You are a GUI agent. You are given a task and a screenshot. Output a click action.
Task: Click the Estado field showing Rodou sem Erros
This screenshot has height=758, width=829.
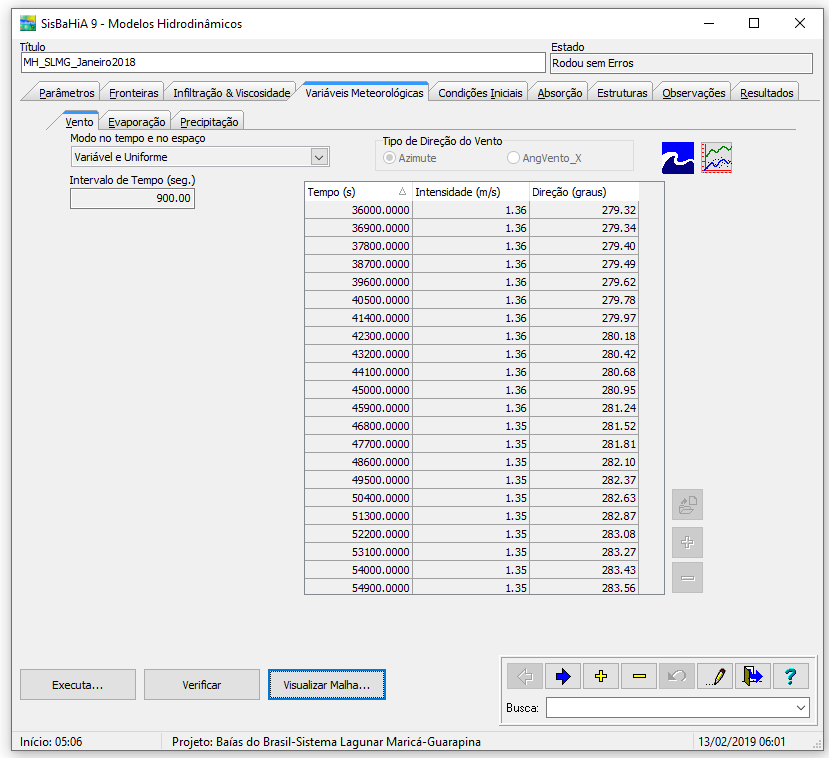click(681, 63)
